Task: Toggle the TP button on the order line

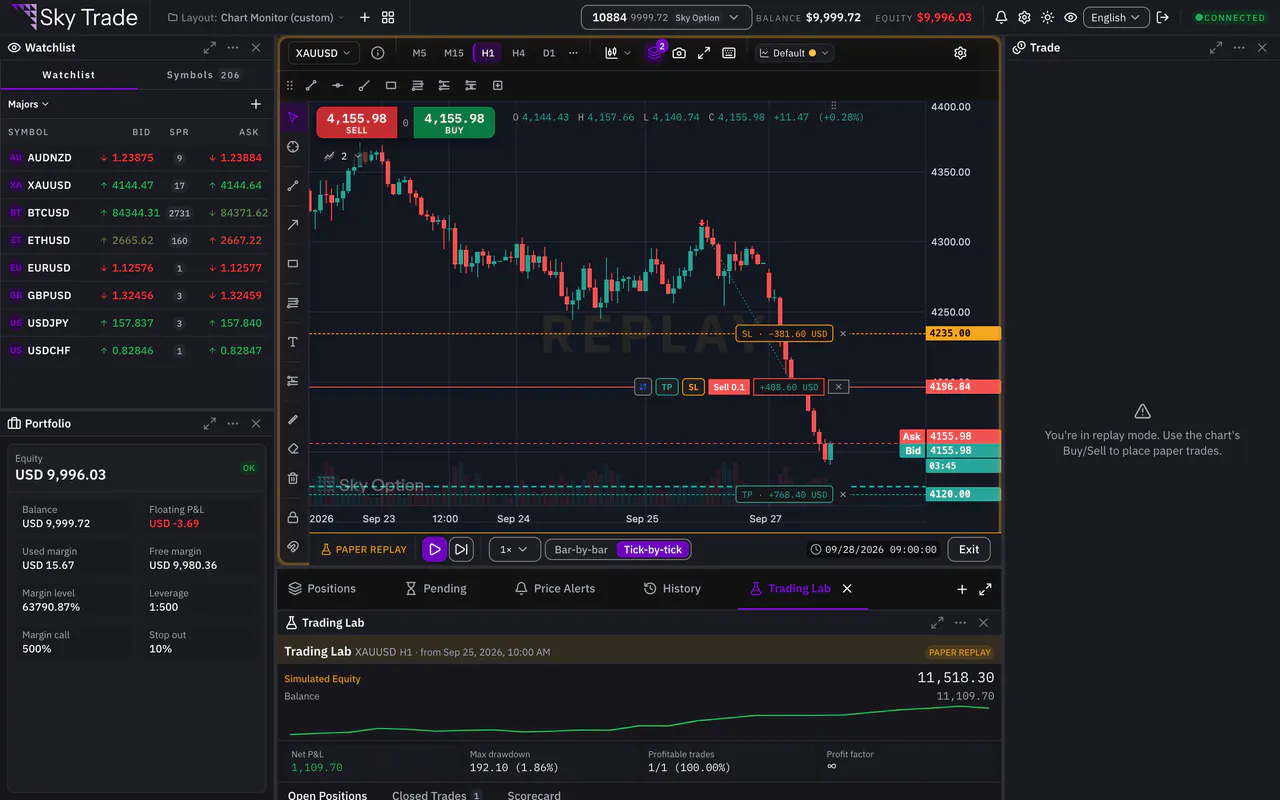Action: point(667,387)
